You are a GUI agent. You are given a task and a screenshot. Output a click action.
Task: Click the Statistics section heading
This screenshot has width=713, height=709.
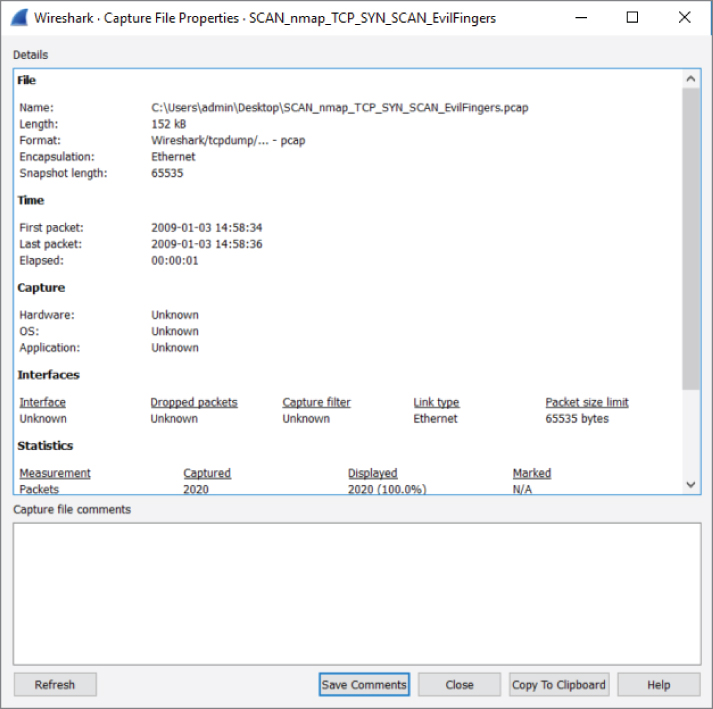45,446
